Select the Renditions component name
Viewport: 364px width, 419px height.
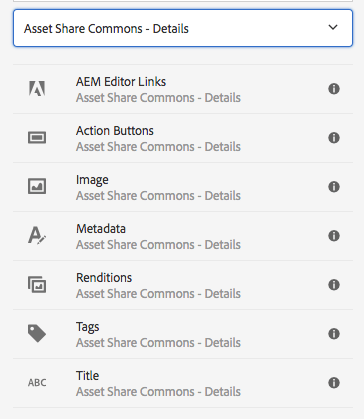point(104,278)
